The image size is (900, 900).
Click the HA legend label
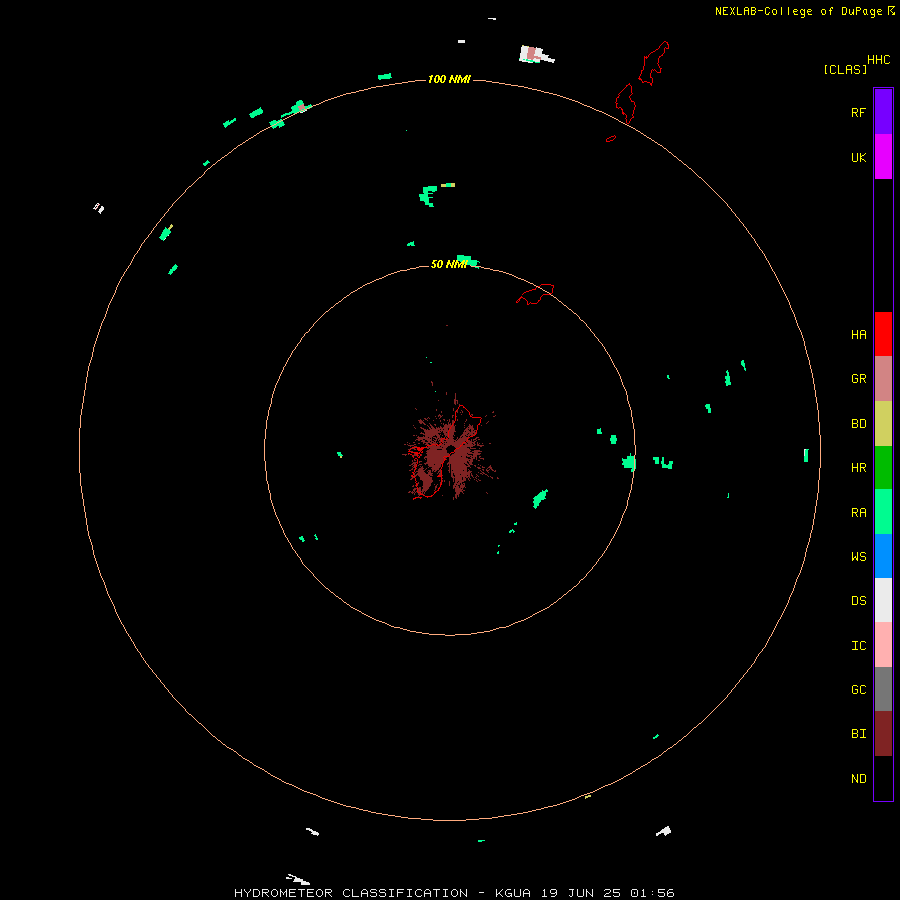[858, 335]
